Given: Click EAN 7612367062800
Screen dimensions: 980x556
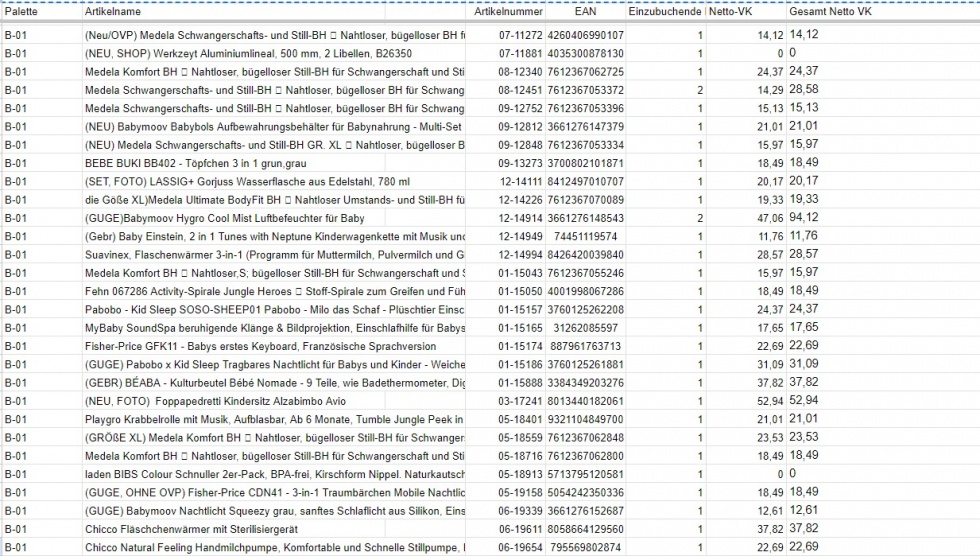Looking at the screenshot, I should [585, 456].
